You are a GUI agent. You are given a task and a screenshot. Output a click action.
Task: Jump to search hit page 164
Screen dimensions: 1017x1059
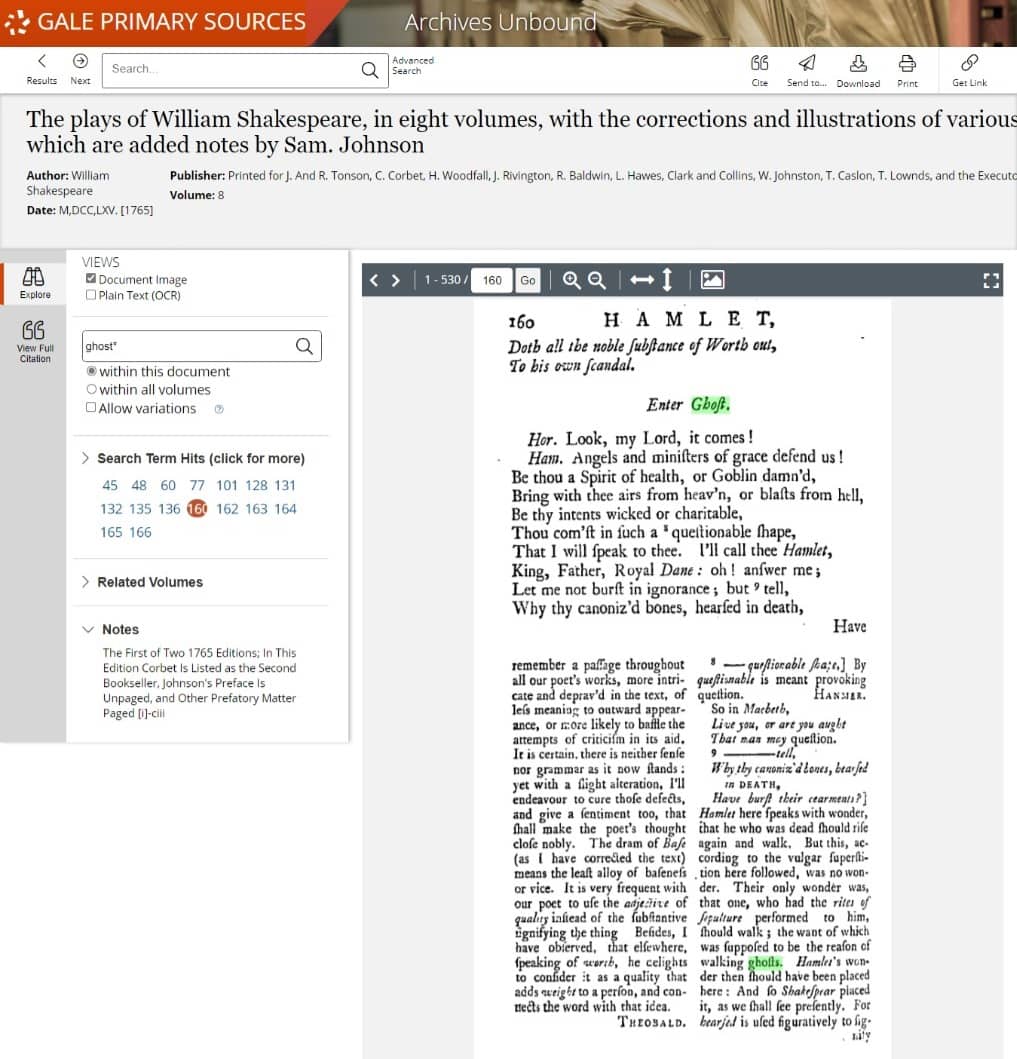(x=286, y=509)
